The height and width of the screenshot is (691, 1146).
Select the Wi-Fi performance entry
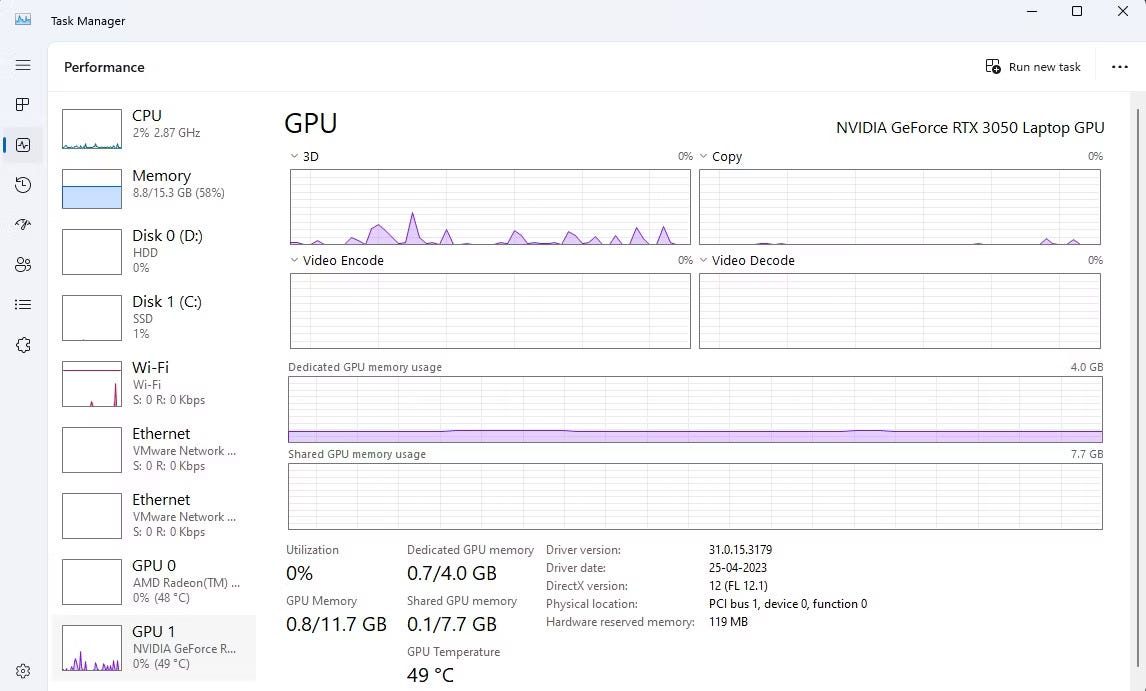click(x=155, y=383)
